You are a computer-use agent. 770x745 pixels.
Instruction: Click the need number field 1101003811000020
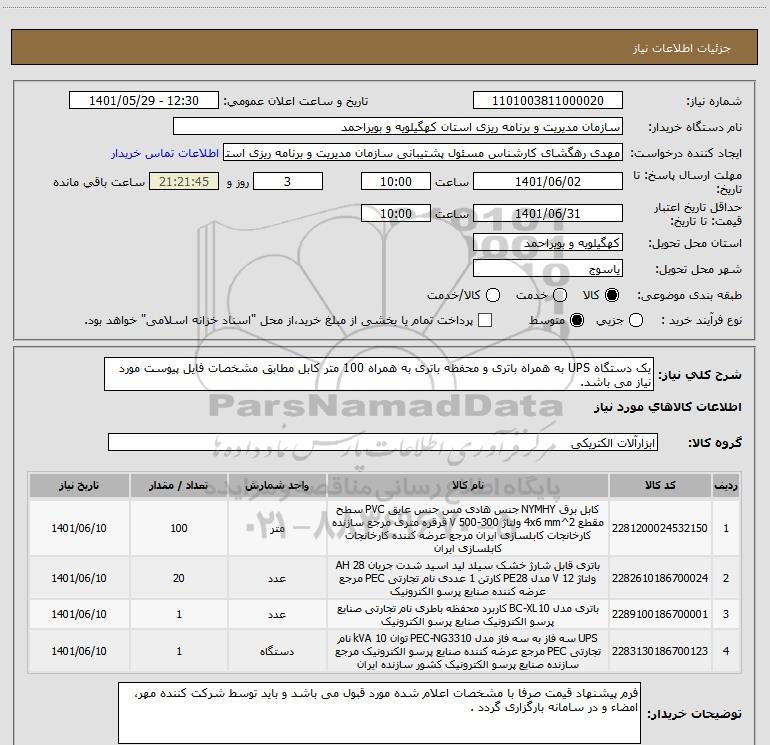[x=548, y=101]
